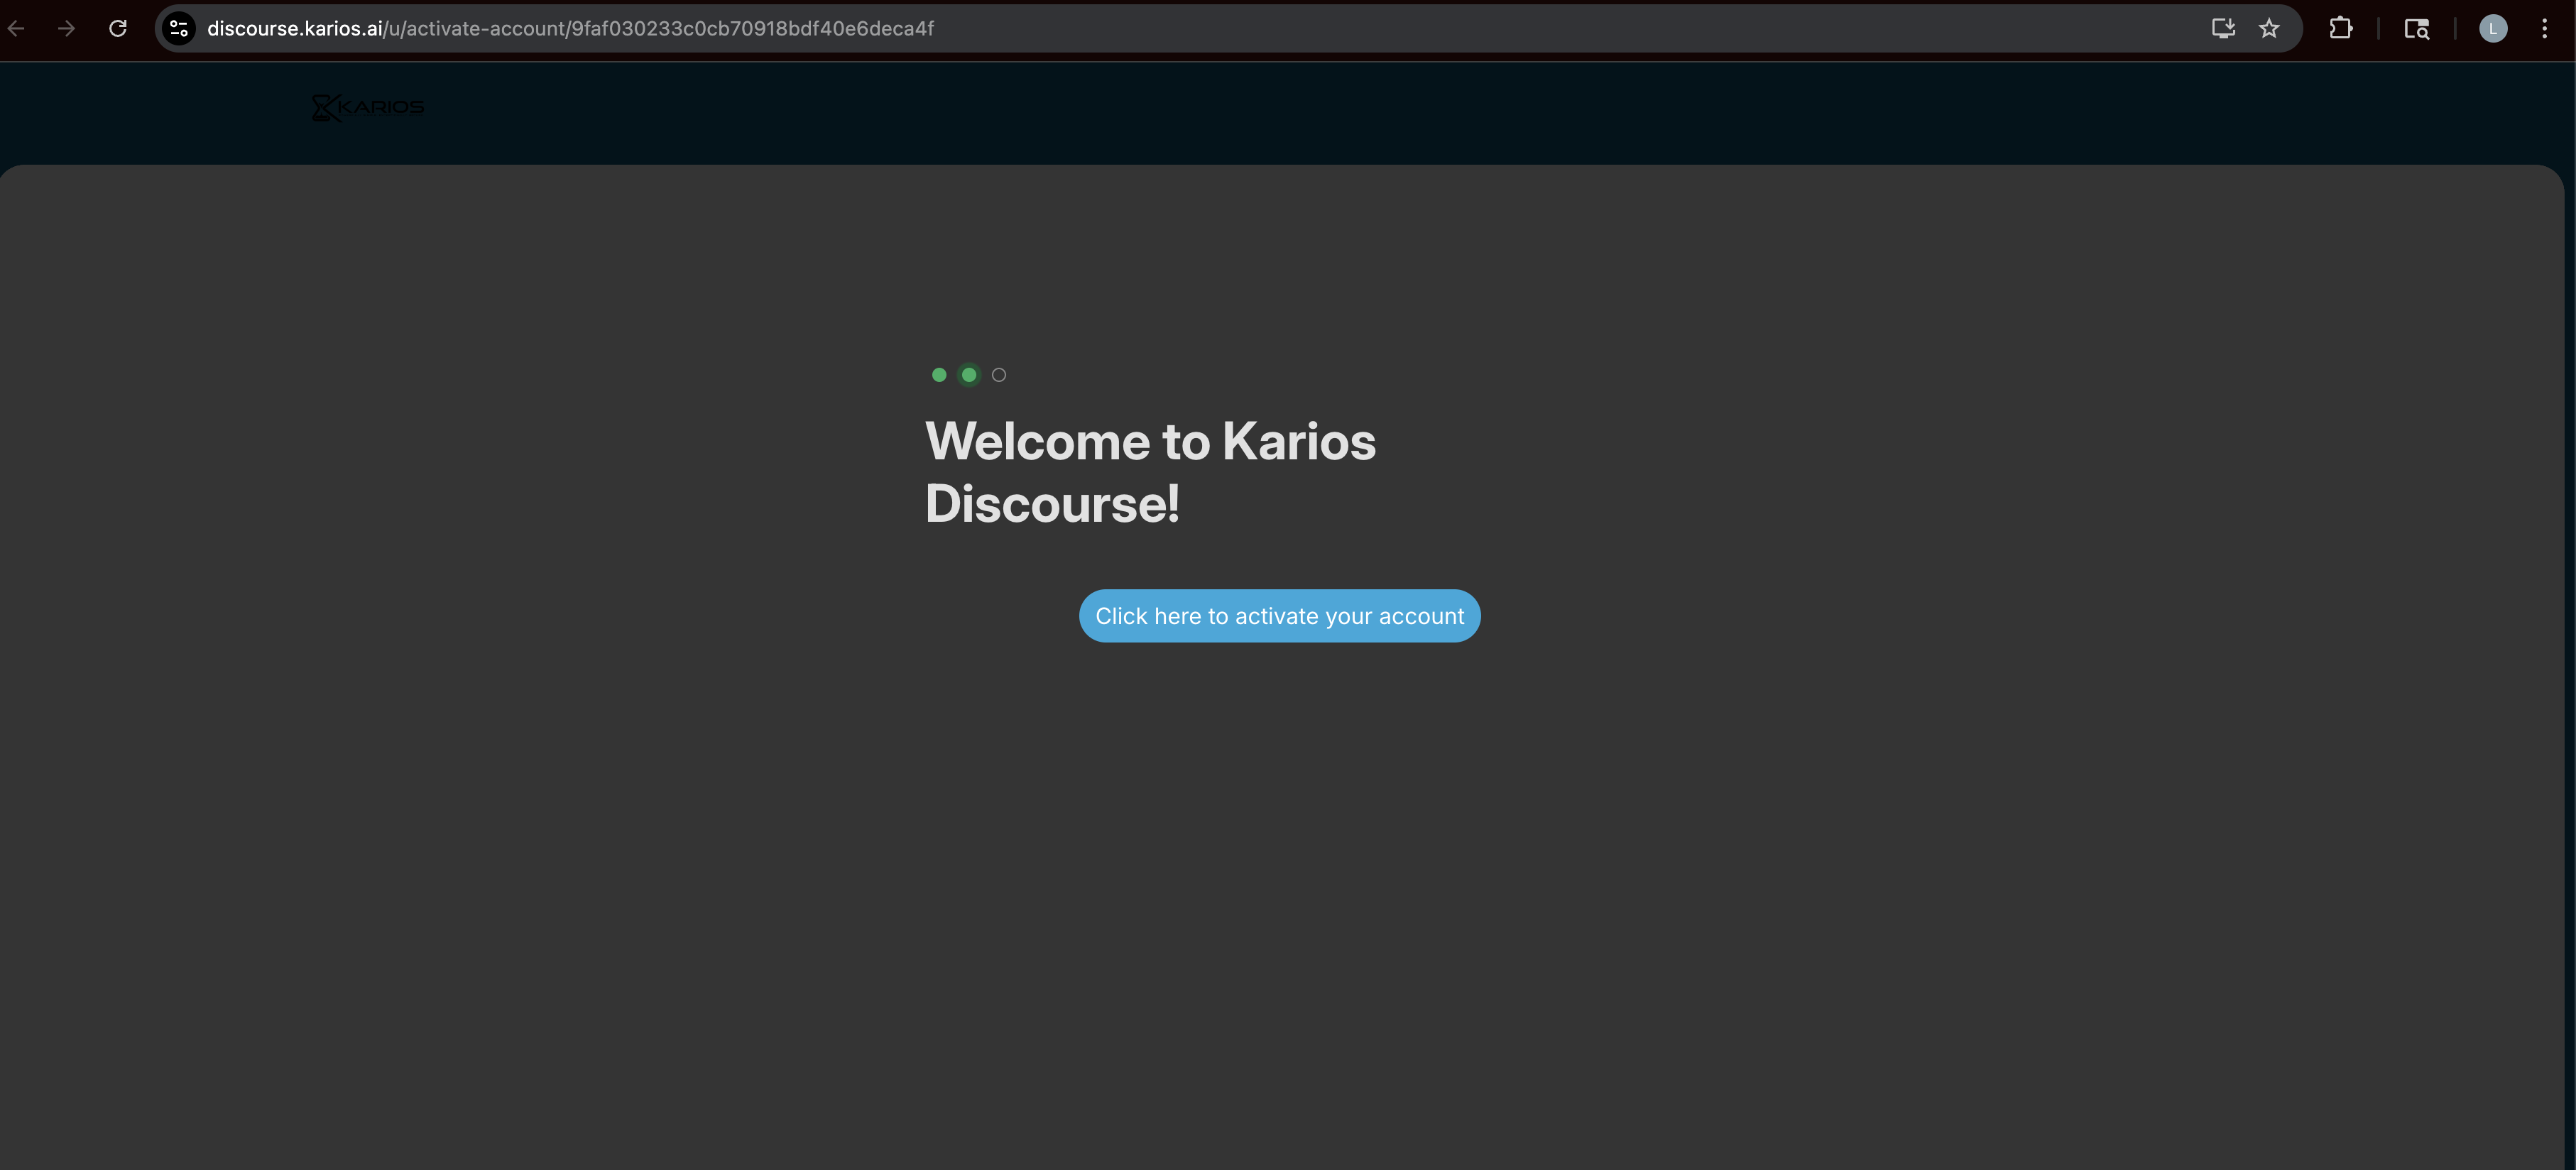Select the second green step dot
Viewport: 2576px width, 1170px height.
(969, 375)
